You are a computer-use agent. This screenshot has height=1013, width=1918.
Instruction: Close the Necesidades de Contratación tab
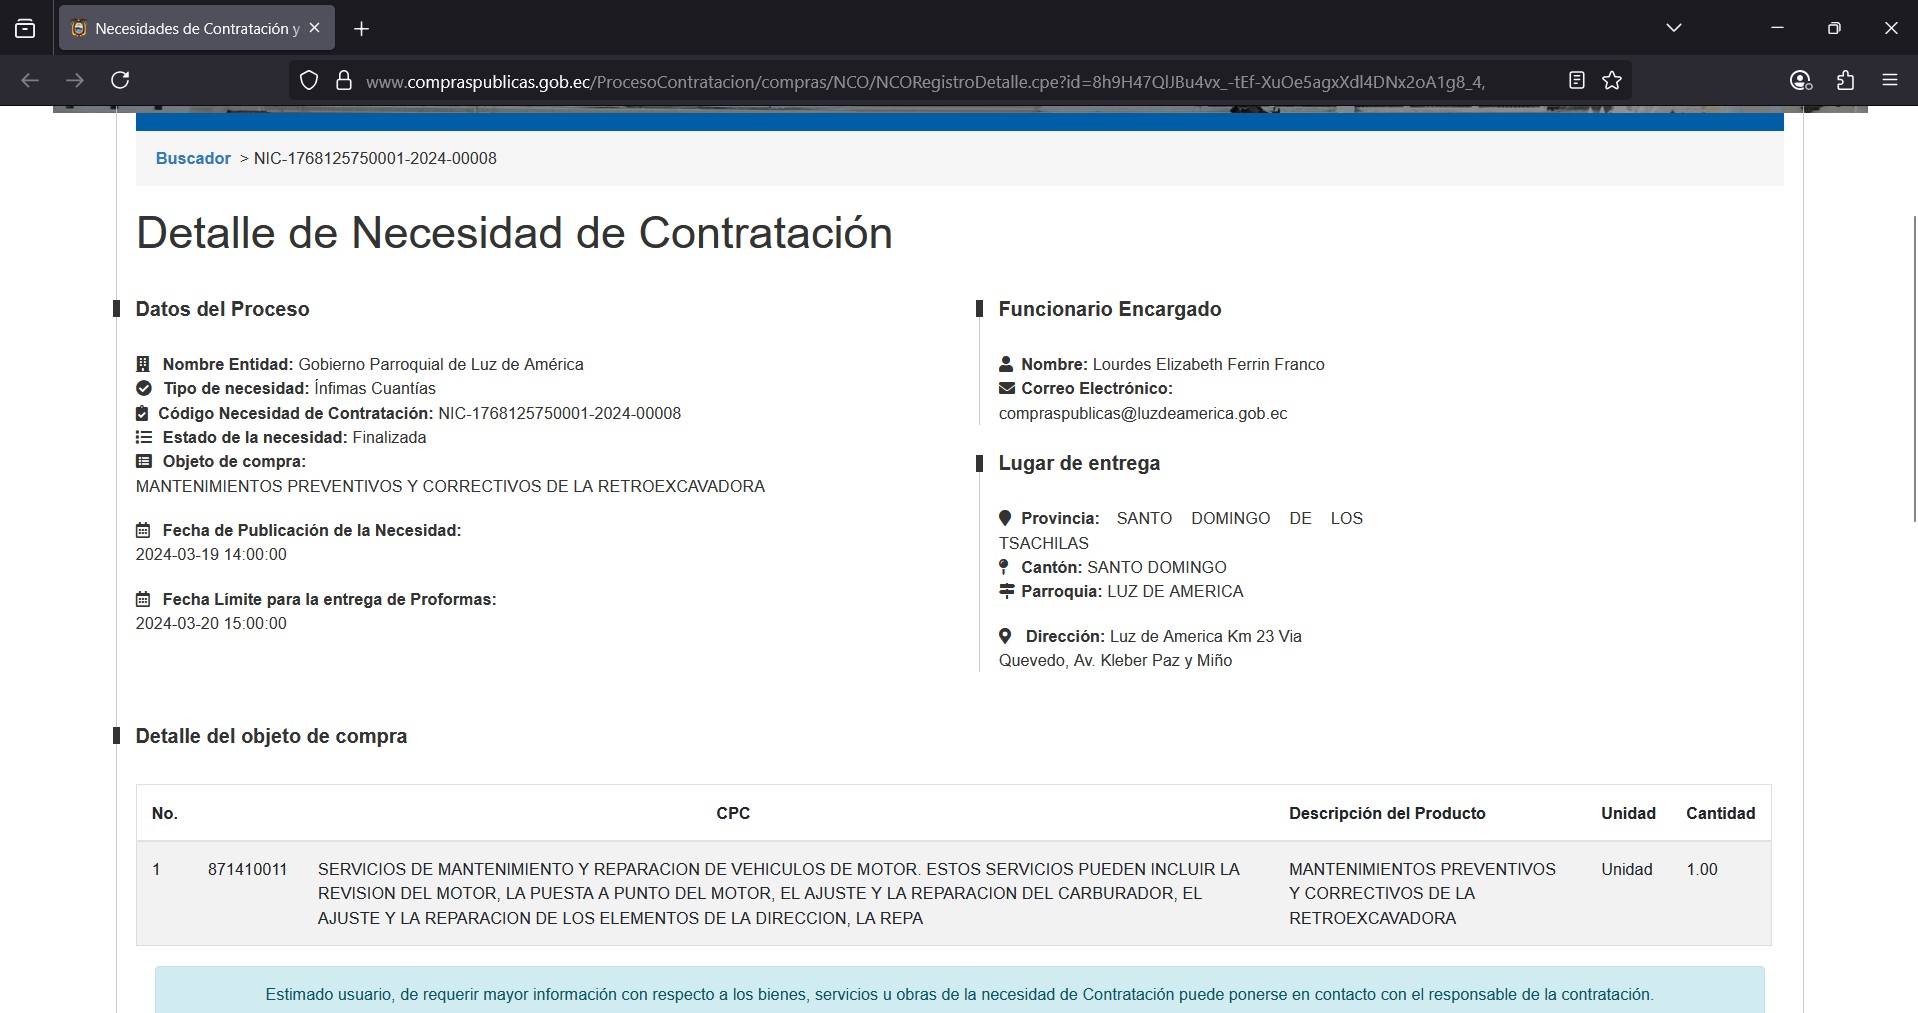point(314,28)
